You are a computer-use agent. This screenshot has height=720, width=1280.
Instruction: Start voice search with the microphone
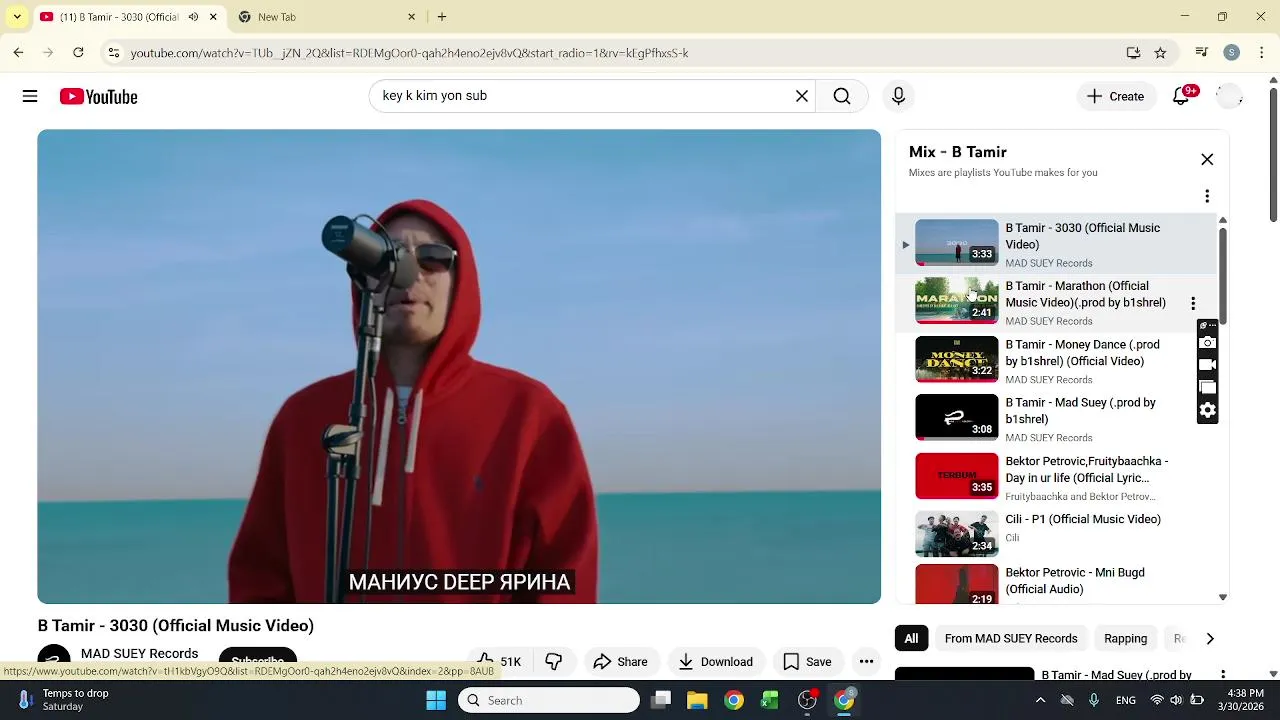(898, 96)
